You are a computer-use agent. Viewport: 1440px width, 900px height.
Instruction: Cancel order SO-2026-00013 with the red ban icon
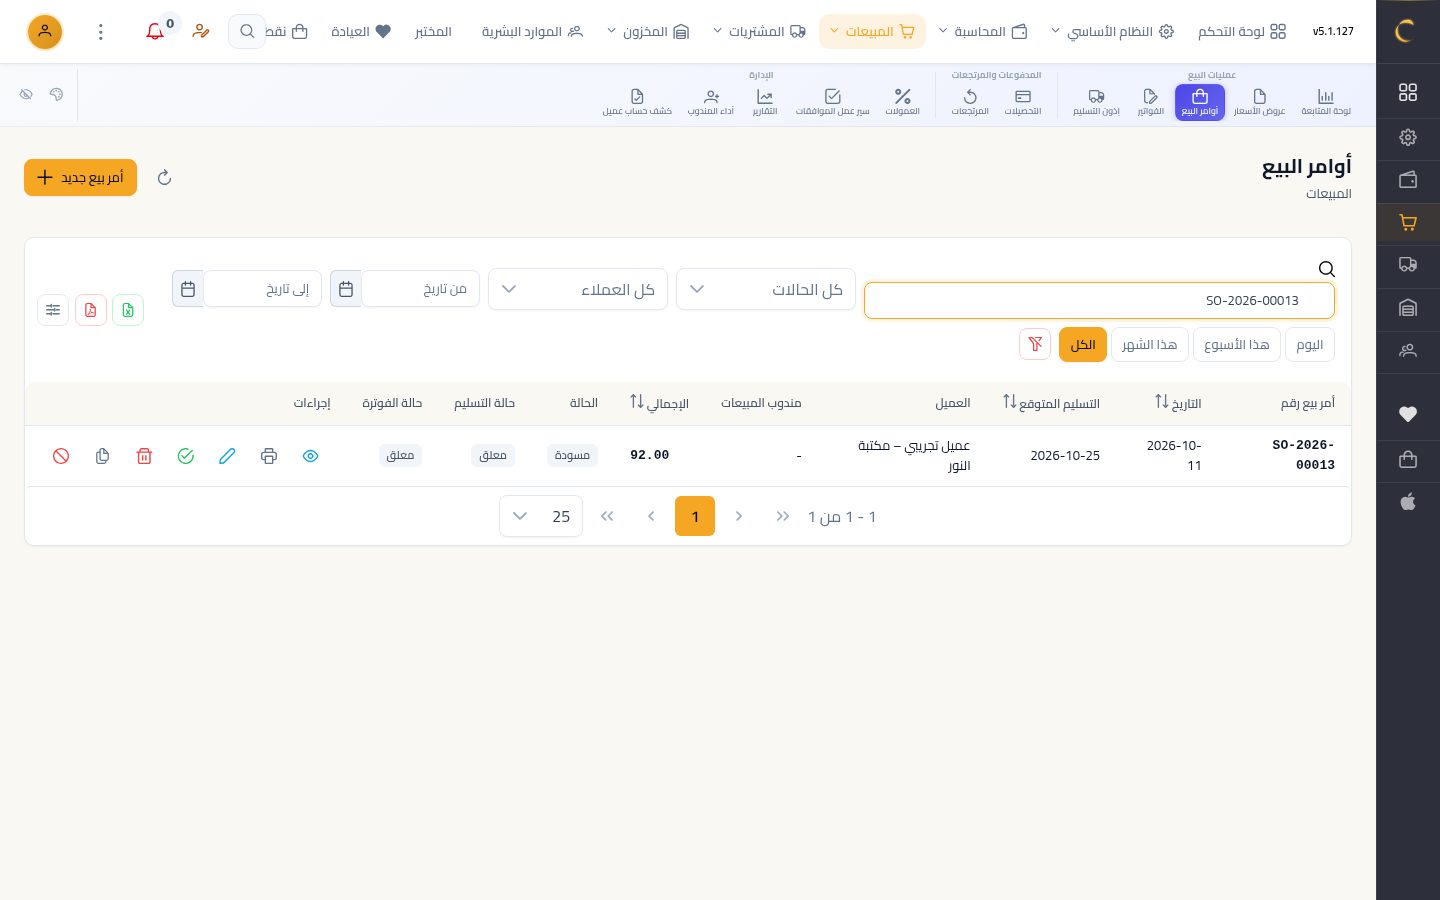click(61, 456)
